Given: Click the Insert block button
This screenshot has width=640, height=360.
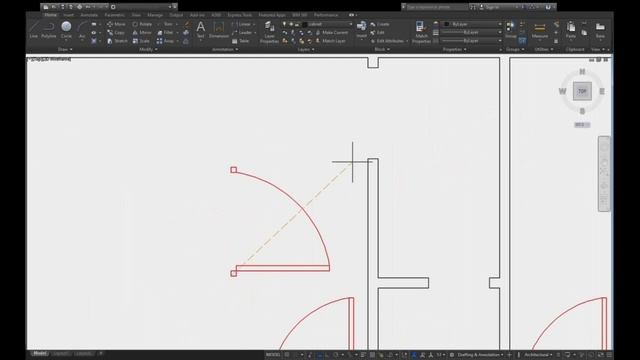Looking at the screenshot, I should pos(361,30).
